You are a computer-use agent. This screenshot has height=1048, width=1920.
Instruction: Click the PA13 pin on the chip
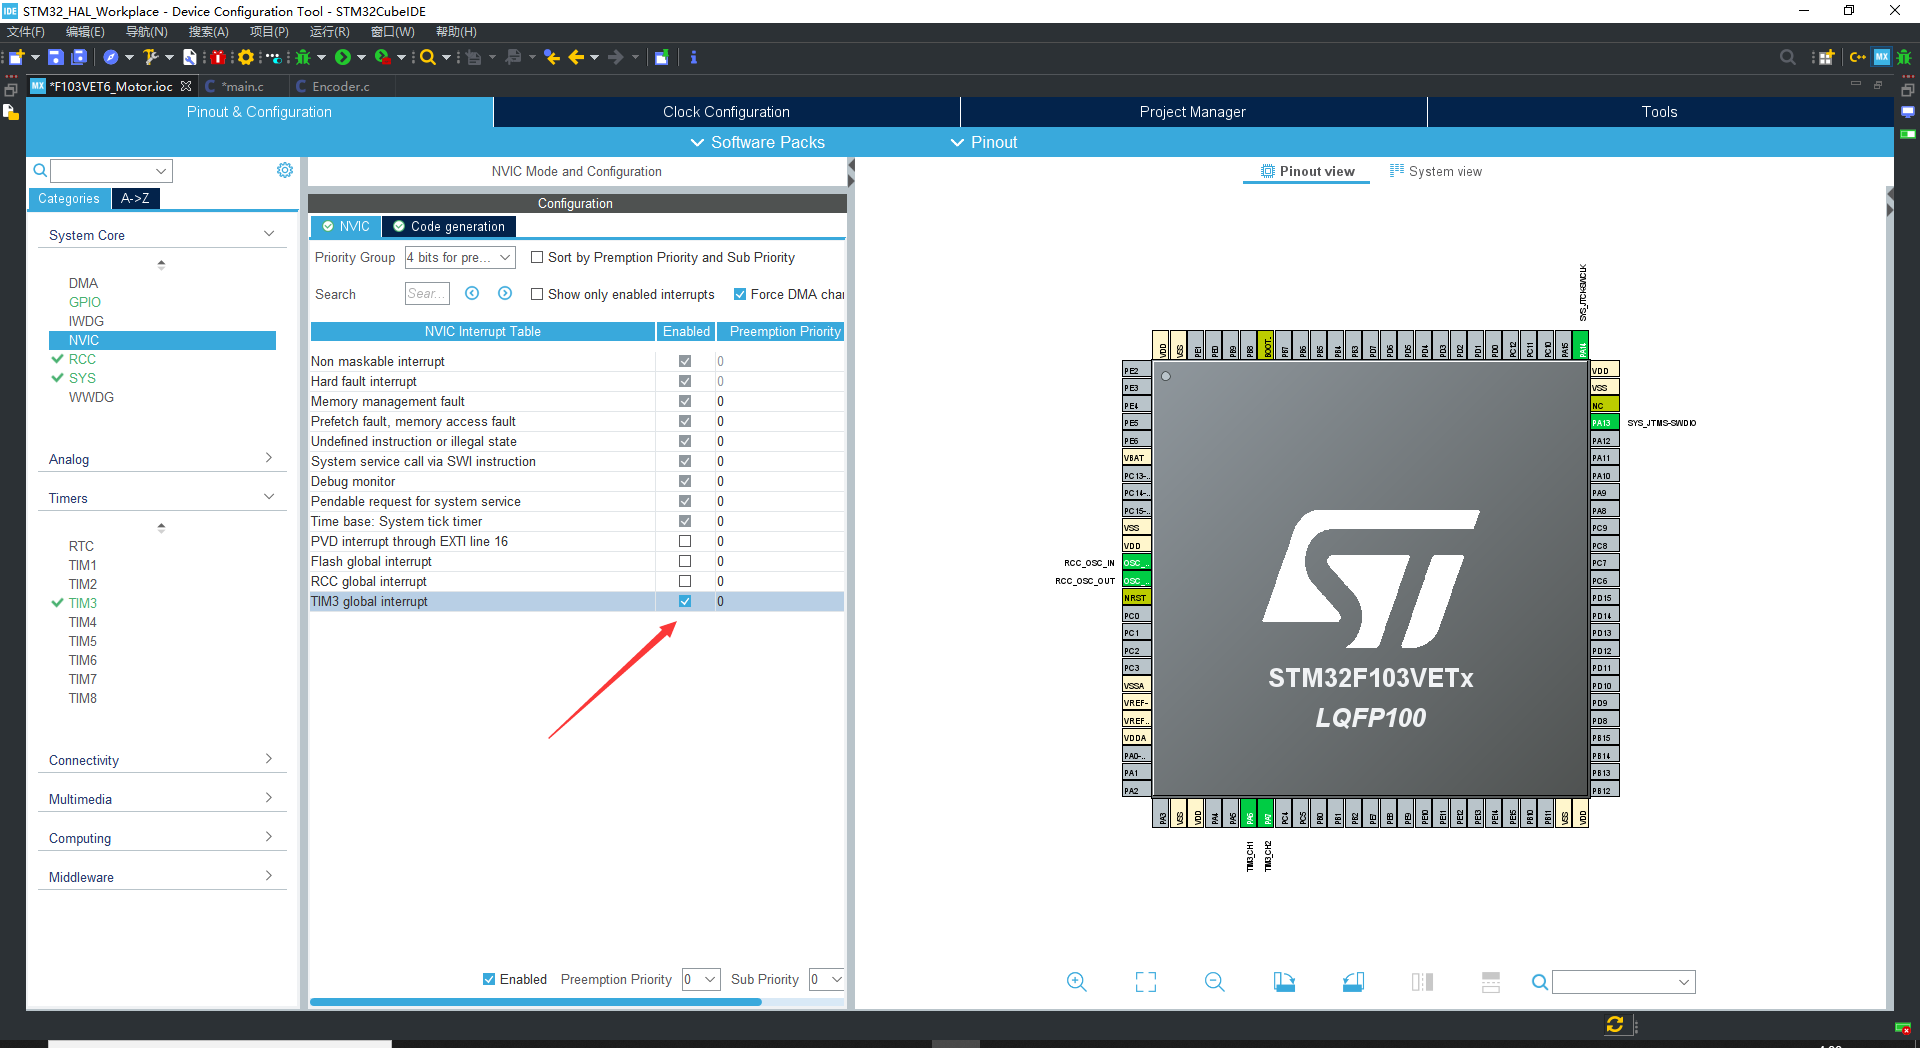(x=1604, y=423)
